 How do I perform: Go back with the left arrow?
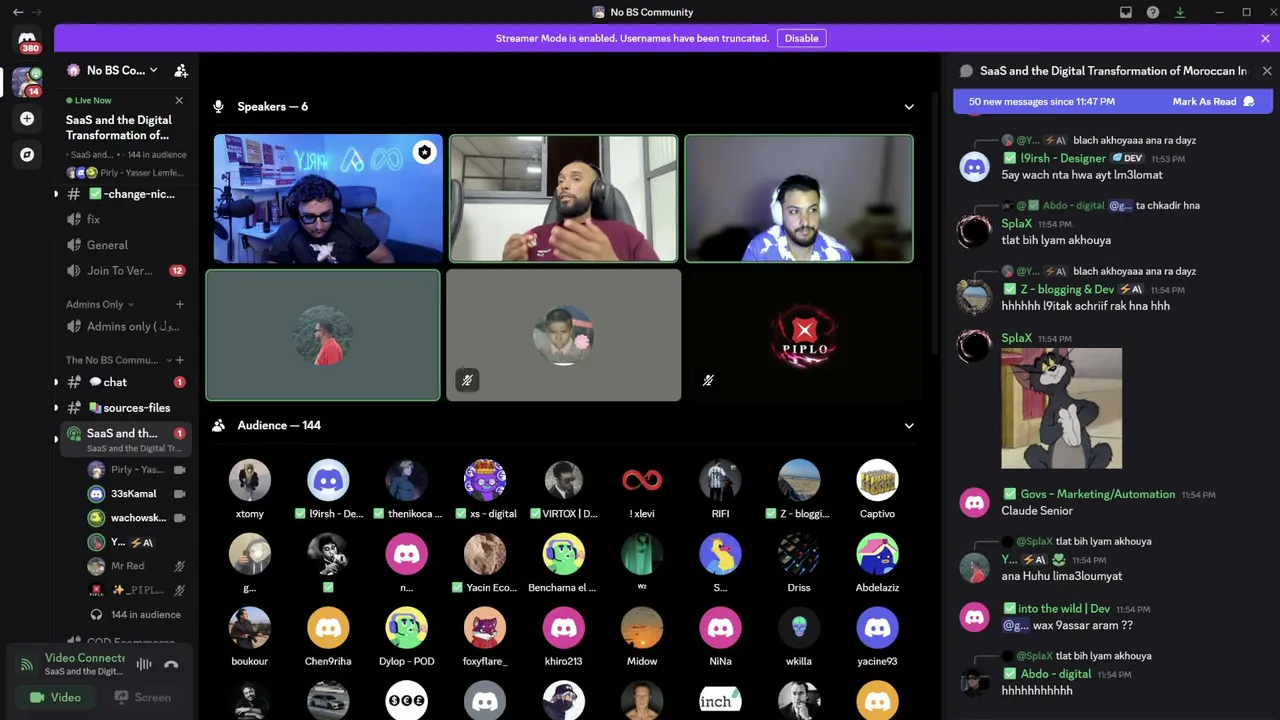(x=18, y=12)
